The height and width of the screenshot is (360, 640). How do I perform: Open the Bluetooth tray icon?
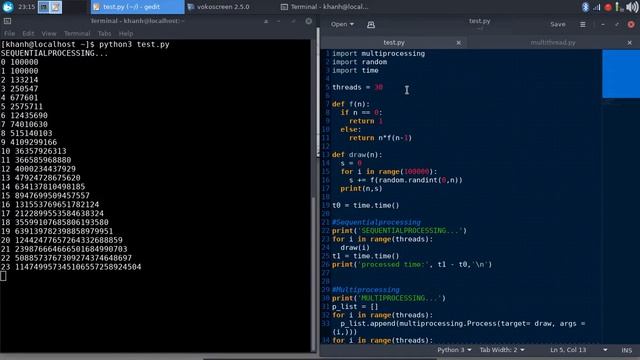585,7
